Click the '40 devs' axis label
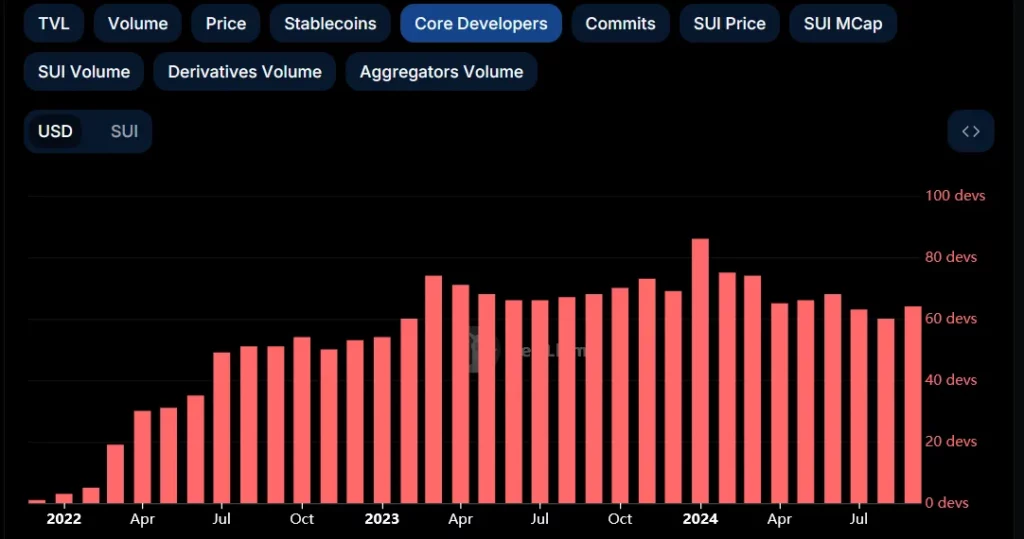The image size is (1024, 539). coord(951,380)
